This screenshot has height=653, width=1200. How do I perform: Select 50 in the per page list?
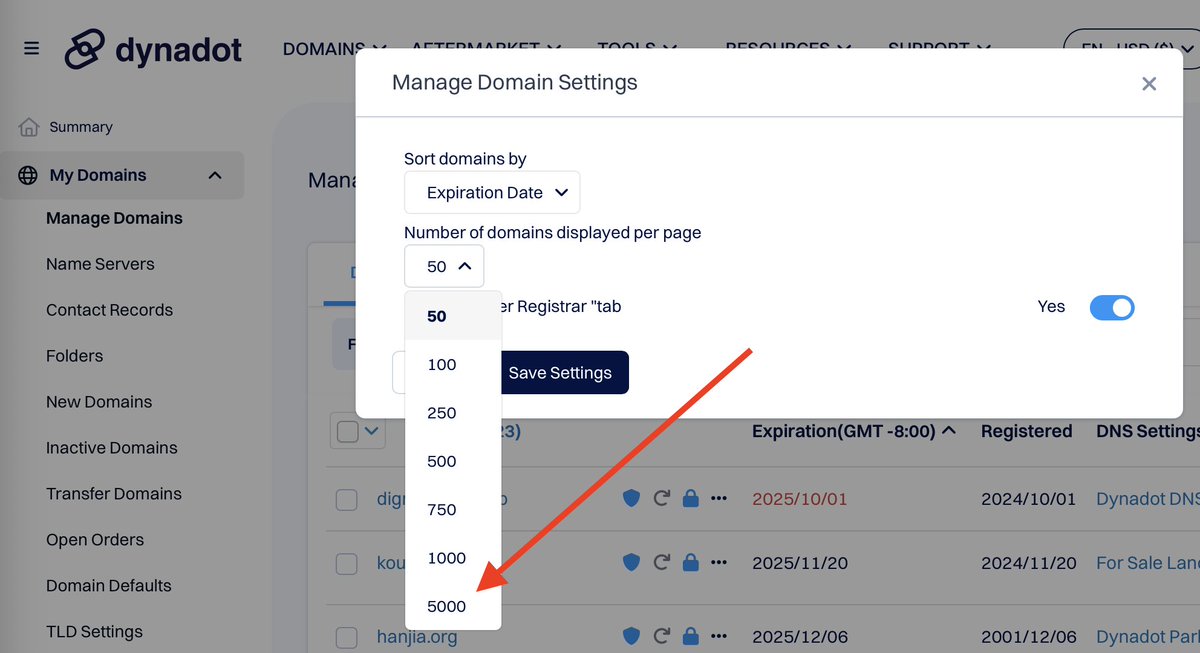pyautogui.click(x=453, y=316)
